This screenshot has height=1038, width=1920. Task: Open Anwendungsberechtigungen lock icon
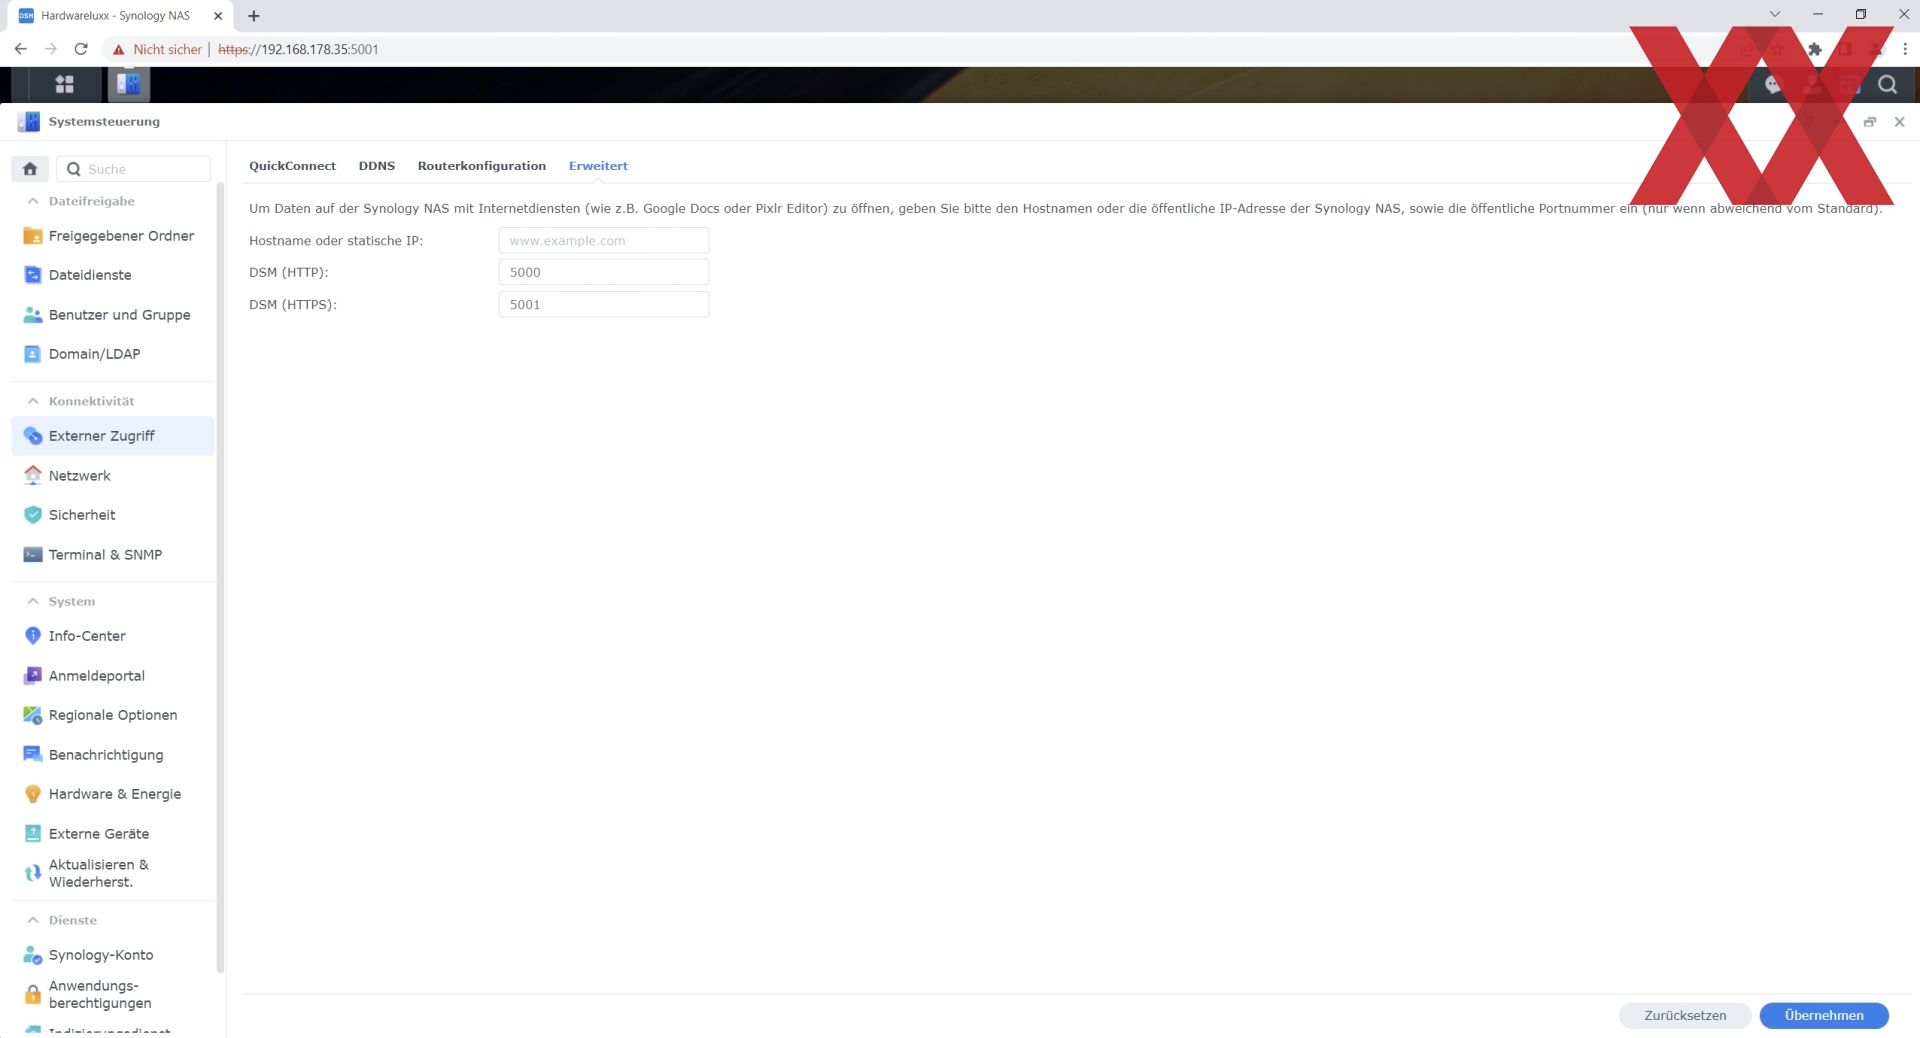pos(33,995)
